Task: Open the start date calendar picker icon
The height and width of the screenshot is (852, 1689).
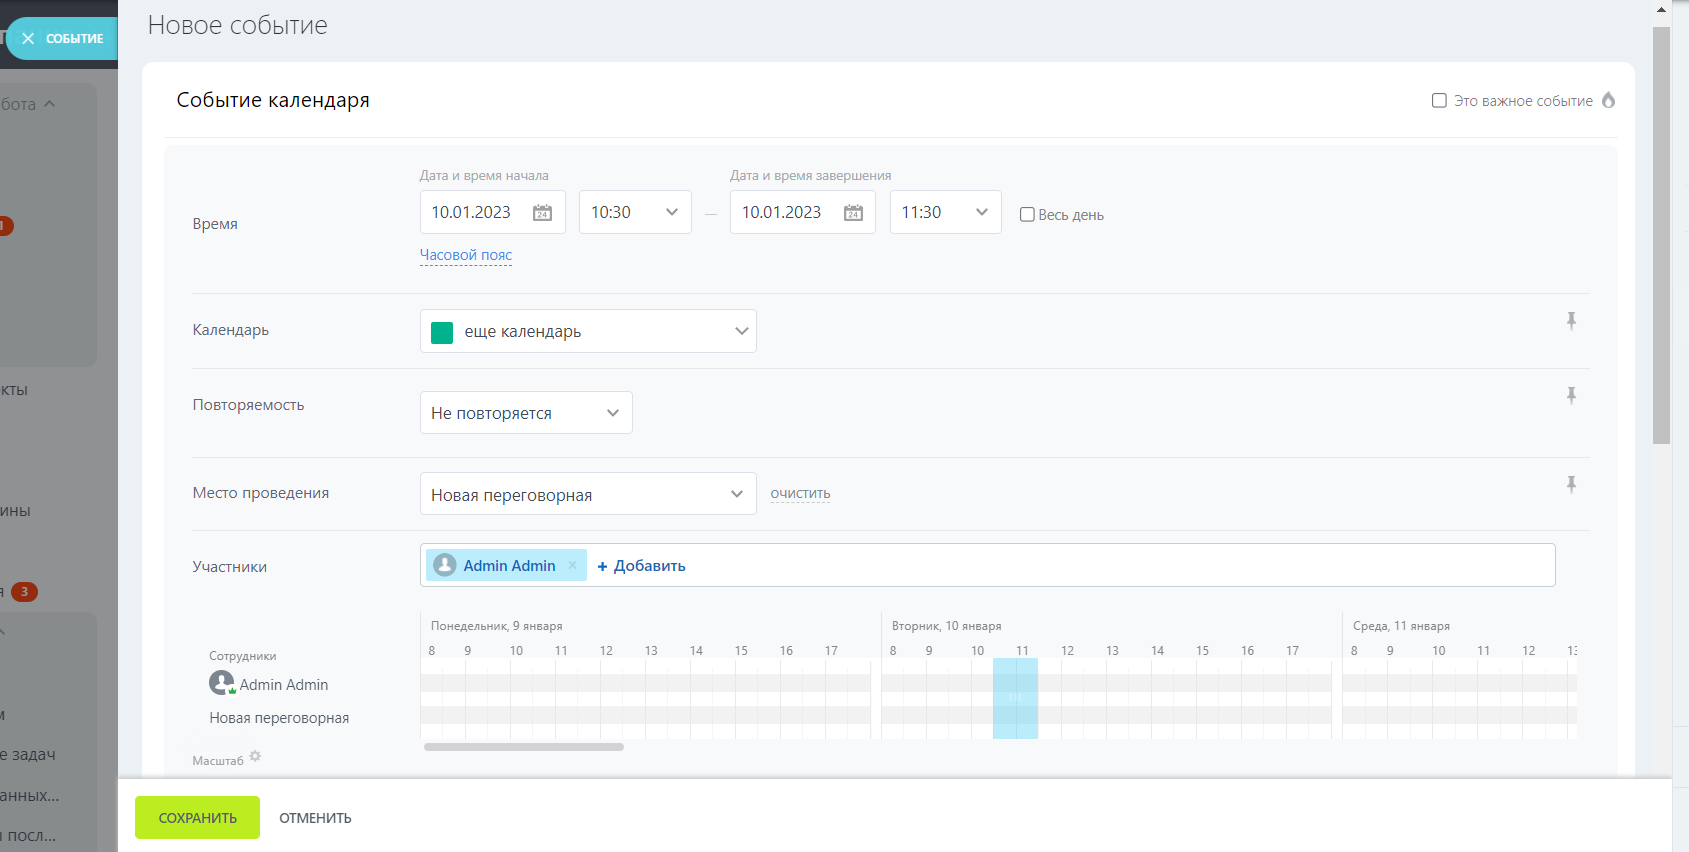Action: point(542,213)
